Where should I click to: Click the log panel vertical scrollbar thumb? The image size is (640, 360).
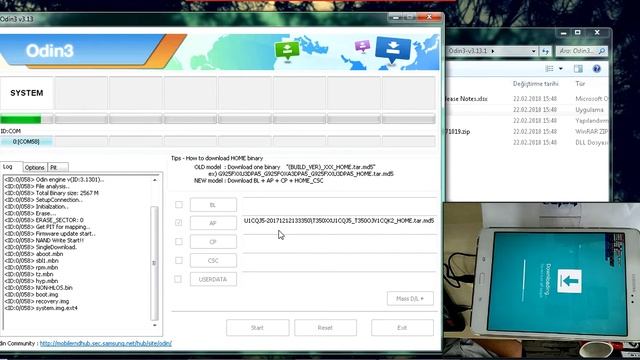(154, 263)
